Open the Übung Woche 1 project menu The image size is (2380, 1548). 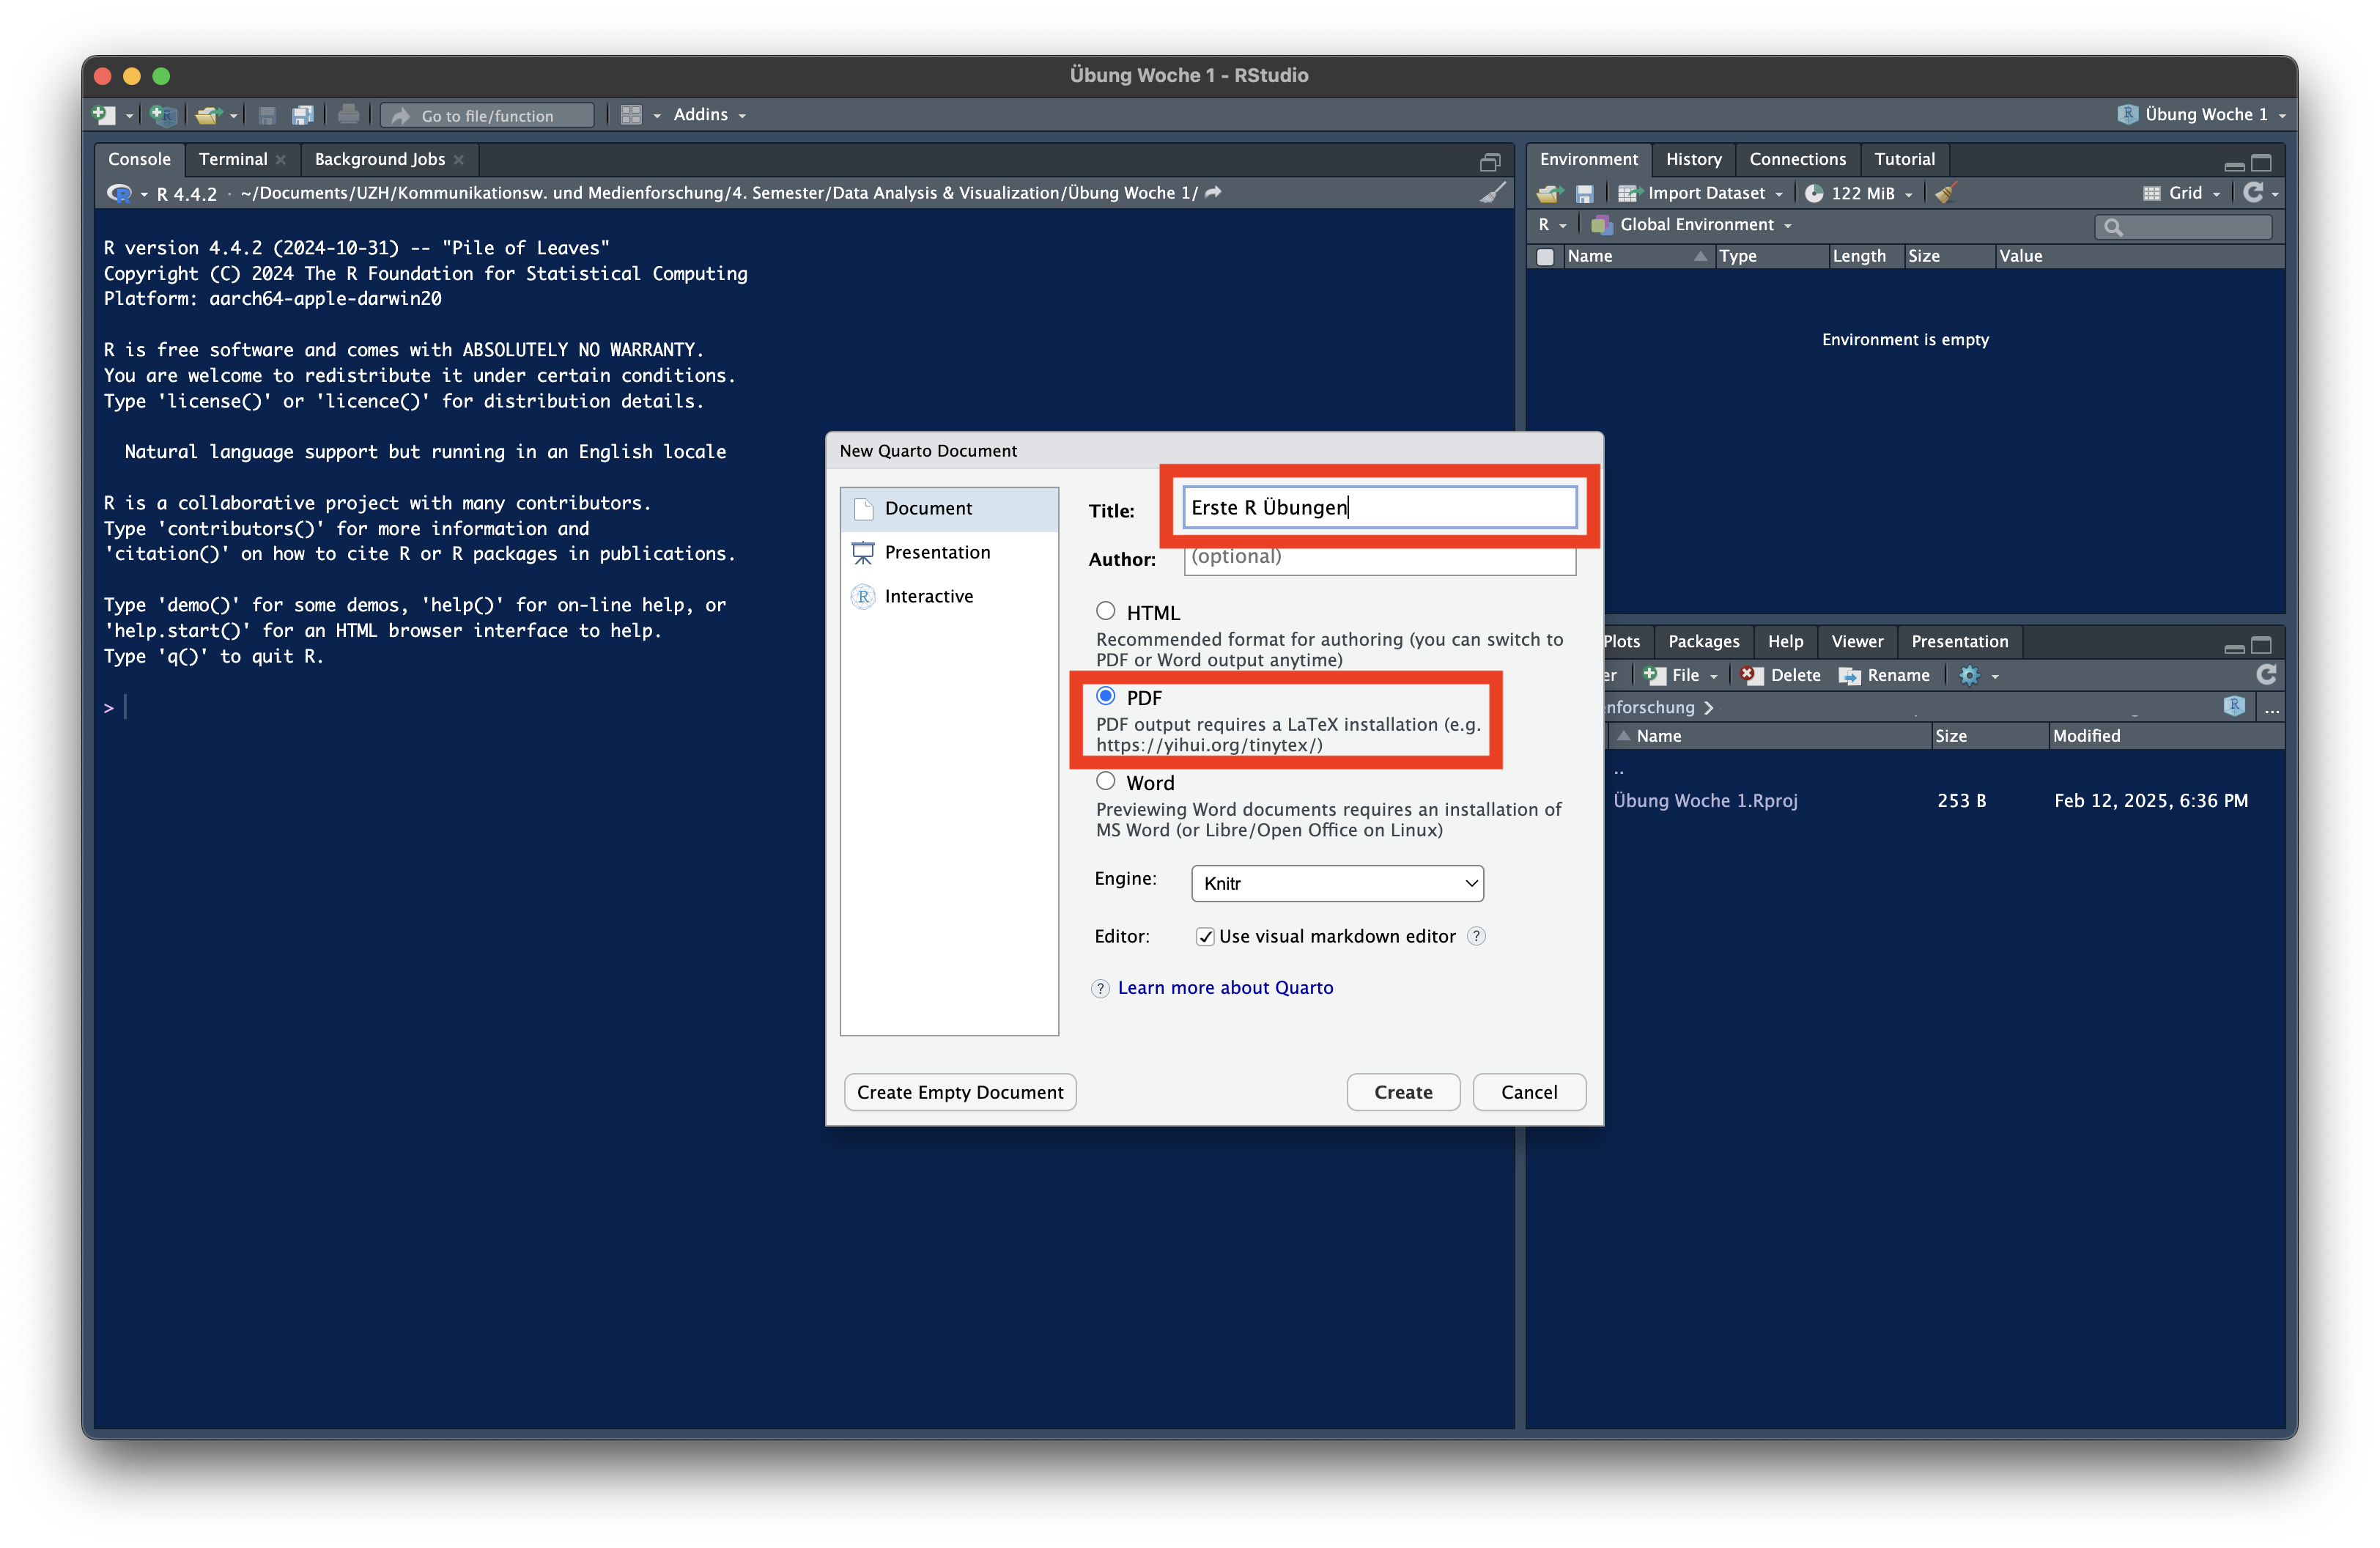point(2201,115)
